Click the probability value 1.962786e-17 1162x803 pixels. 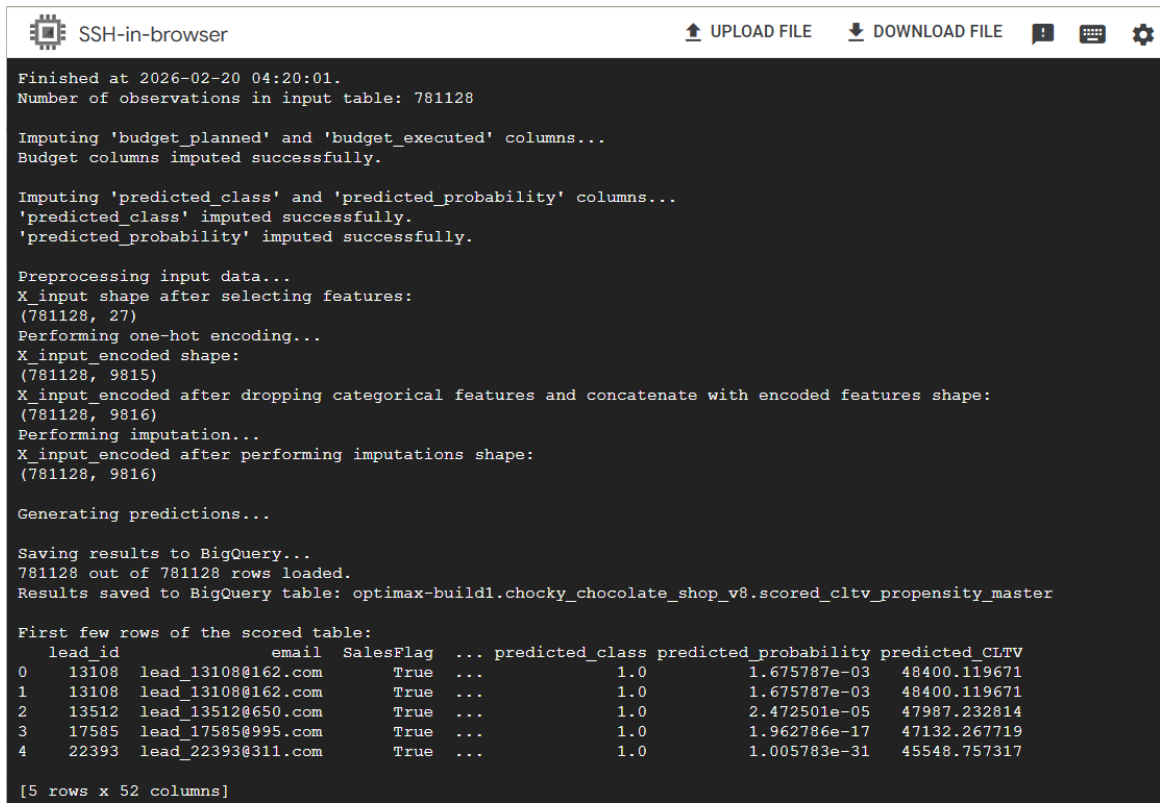pyautogui.click(x=809, y=732)
